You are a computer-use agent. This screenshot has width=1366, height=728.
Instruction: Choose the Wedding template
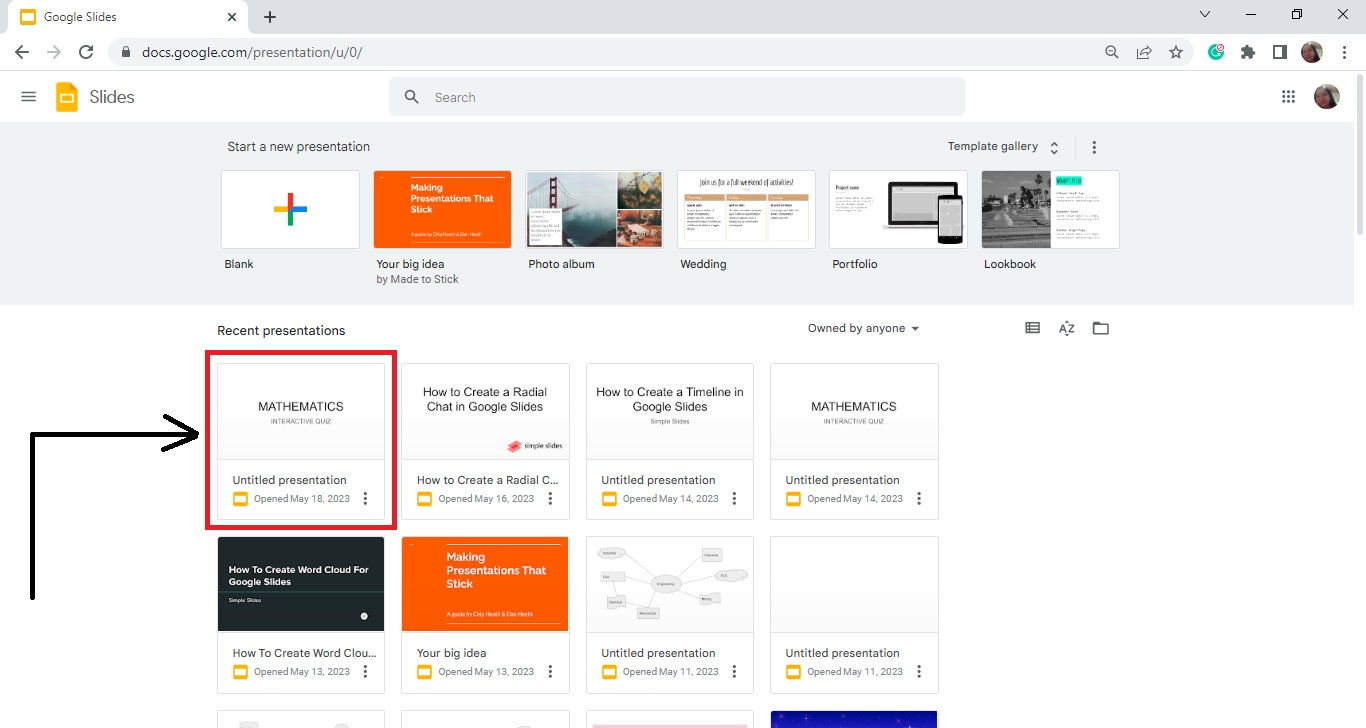coord(746,209)
